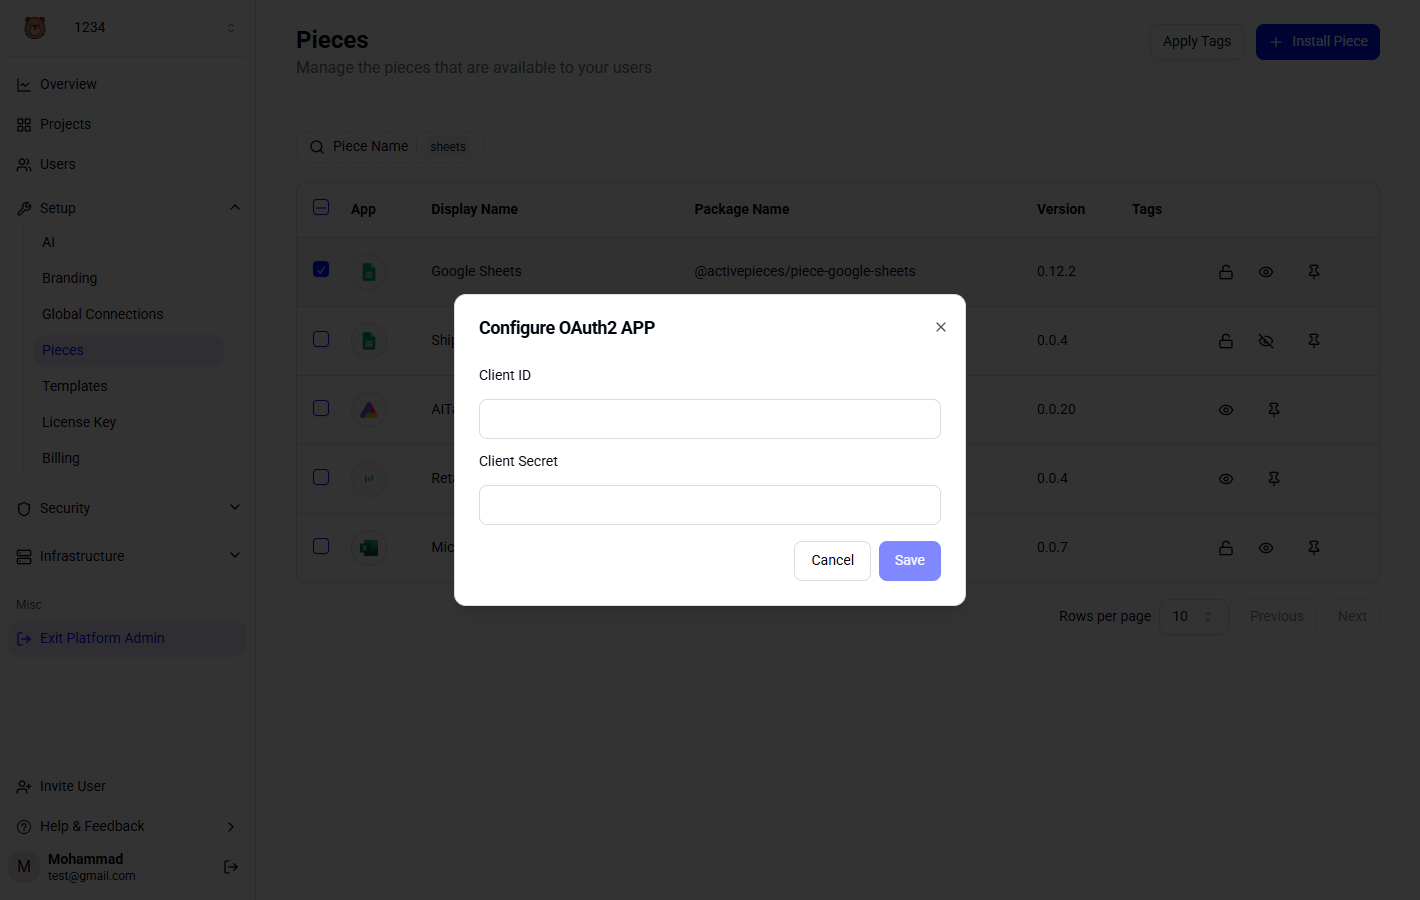Unlock the Google Sheets piece via the lock icon

tap(1226, 271)
